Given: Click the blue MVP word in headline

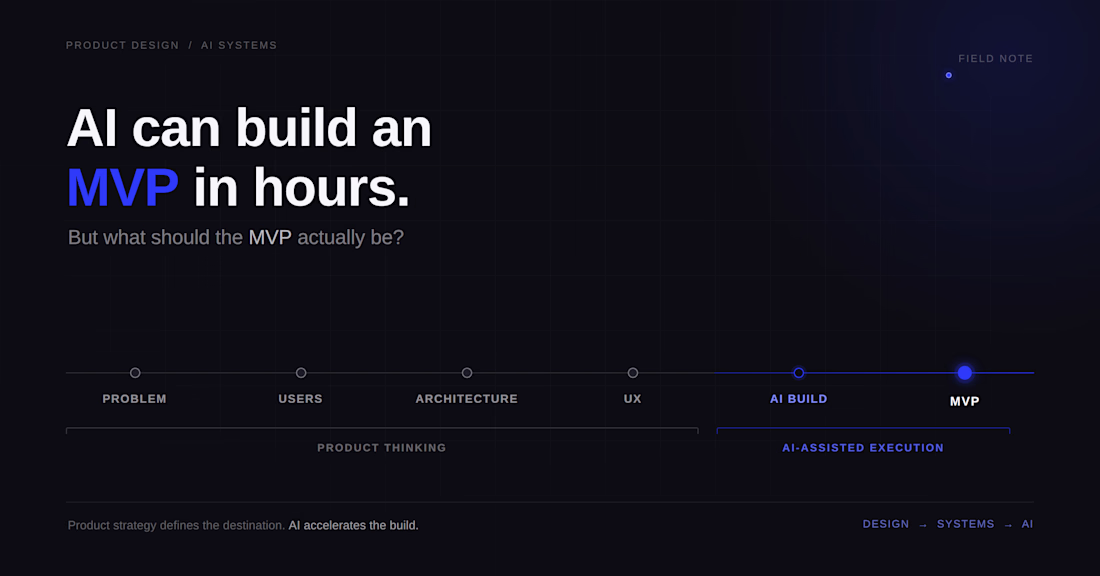Looking at the screenshot, I should coord(122,188).
